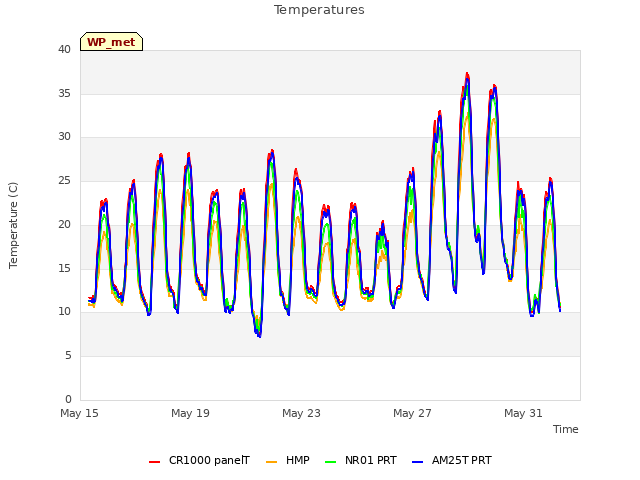Viewport: 640px width, 480px height.
Task: Click the red CR1000 panelT color marker
Action: coord(154,462)
